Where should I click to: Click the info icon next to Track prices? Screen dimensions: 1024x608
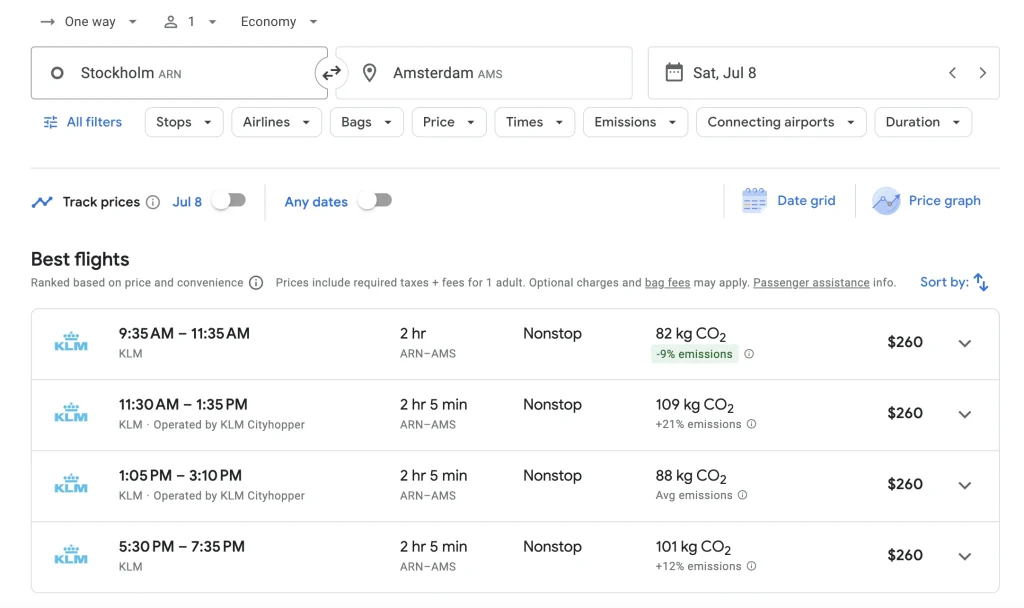(x=153, y=202)
